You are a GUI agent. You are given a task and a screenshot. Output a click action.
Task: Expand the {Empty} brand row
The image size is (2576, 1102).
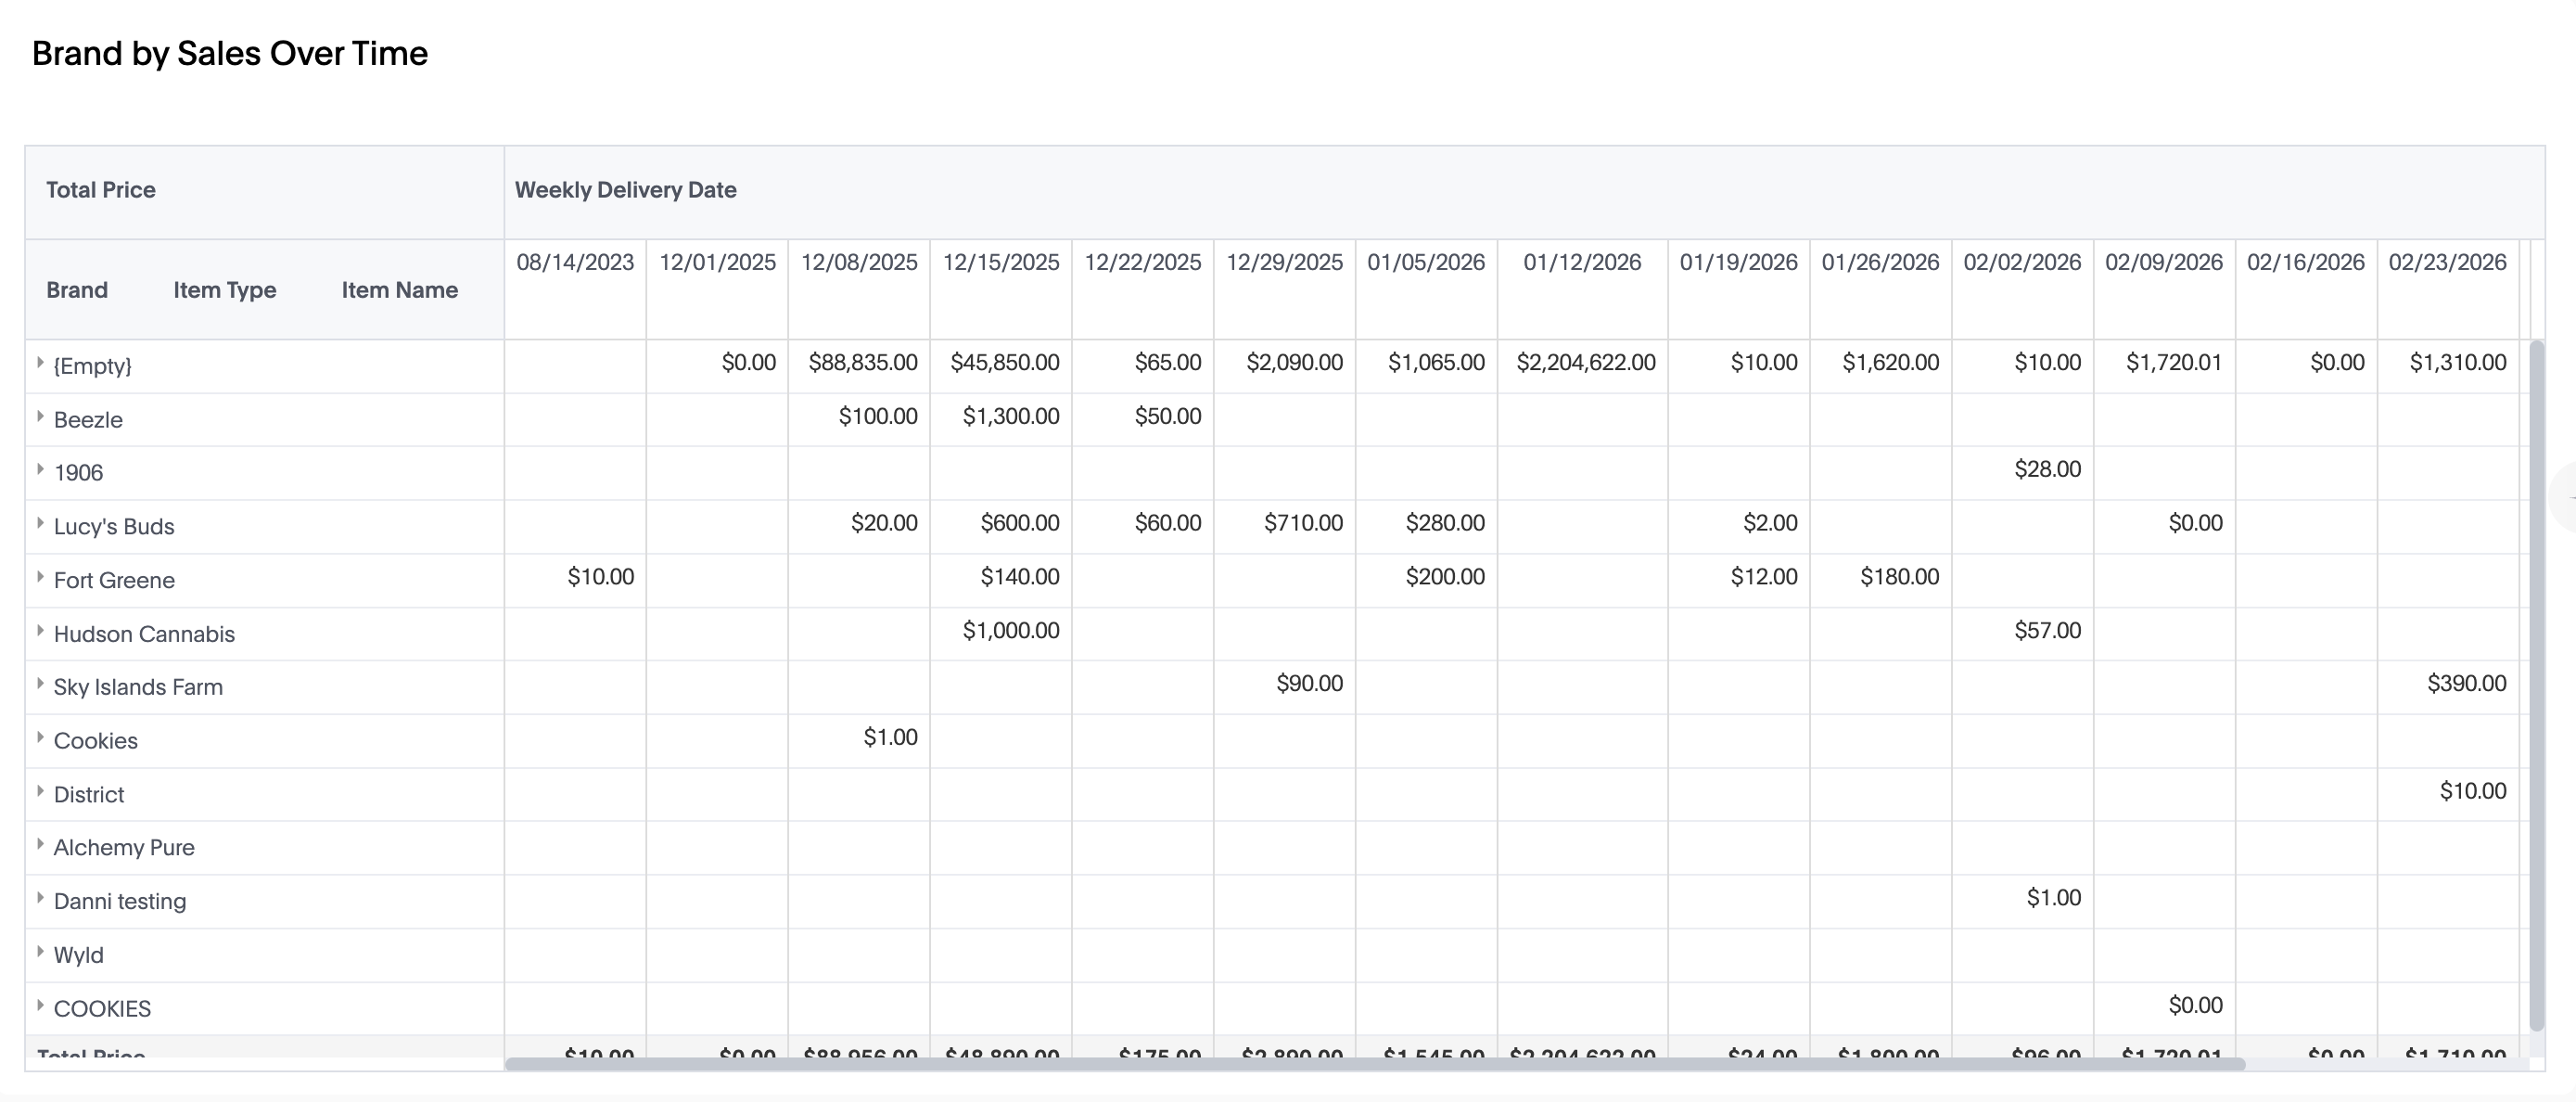tap(40, 363)
